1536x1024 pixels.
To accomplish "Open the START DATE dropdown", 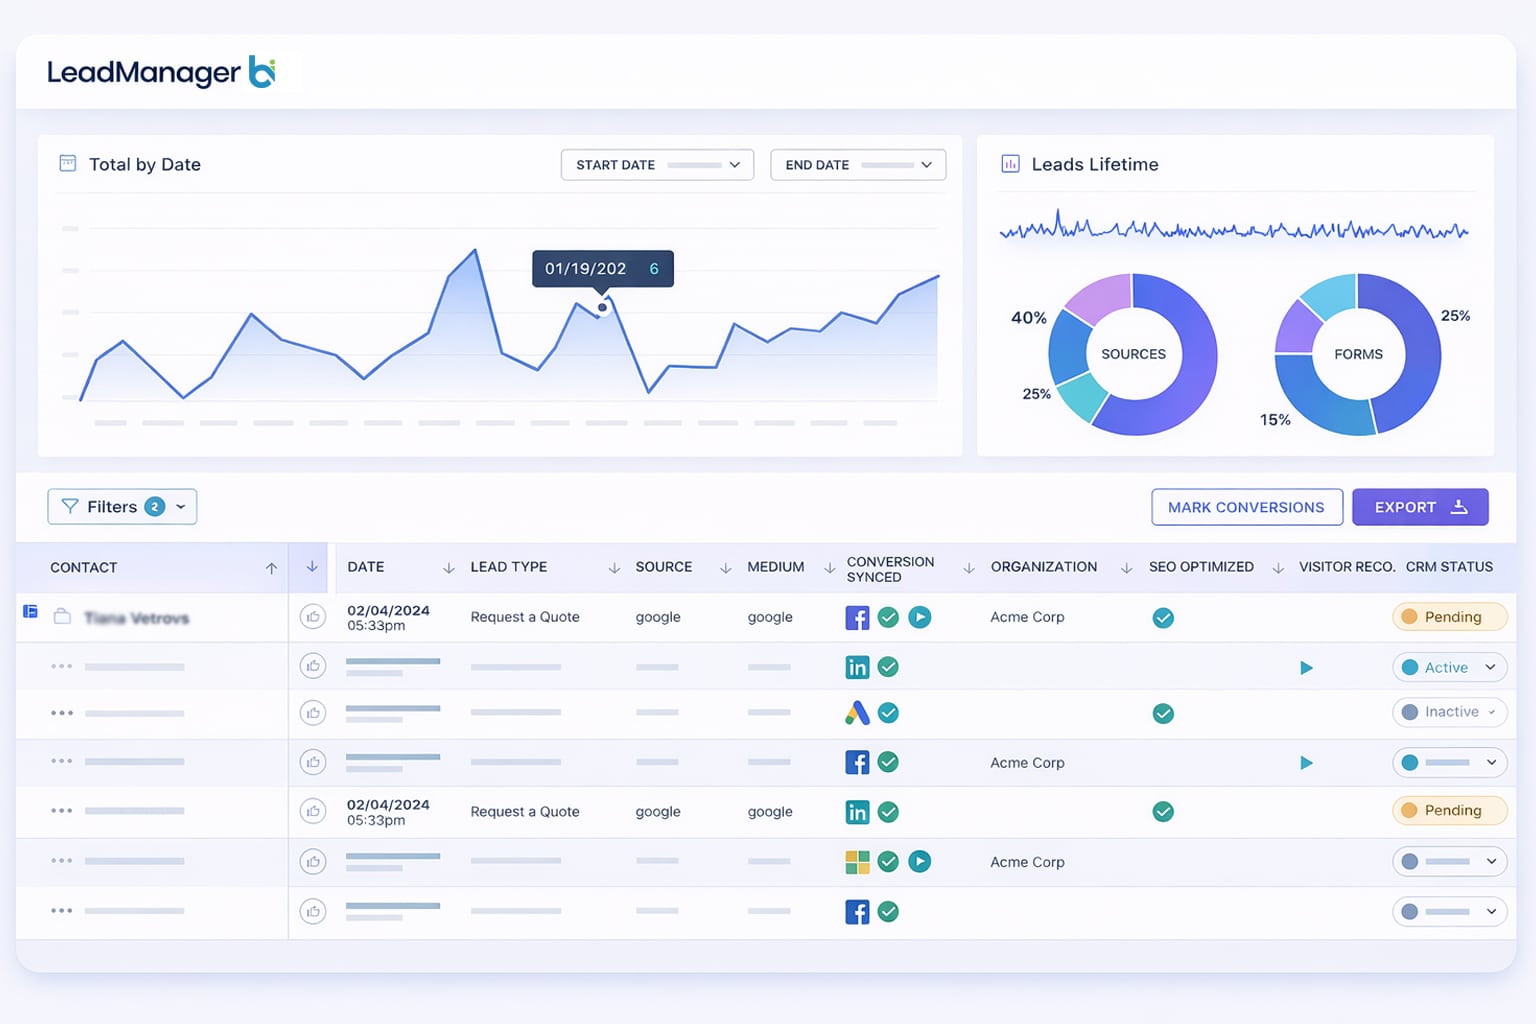I will pyautogui.click(x=657, y=165).
